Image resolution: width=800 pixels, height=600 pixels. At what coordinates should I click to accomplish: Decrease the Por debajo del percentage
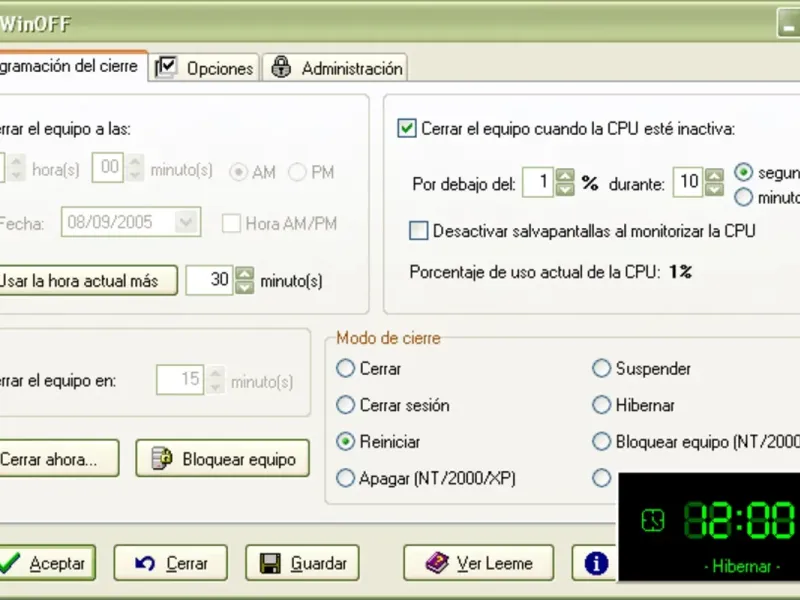click(565, 190)
